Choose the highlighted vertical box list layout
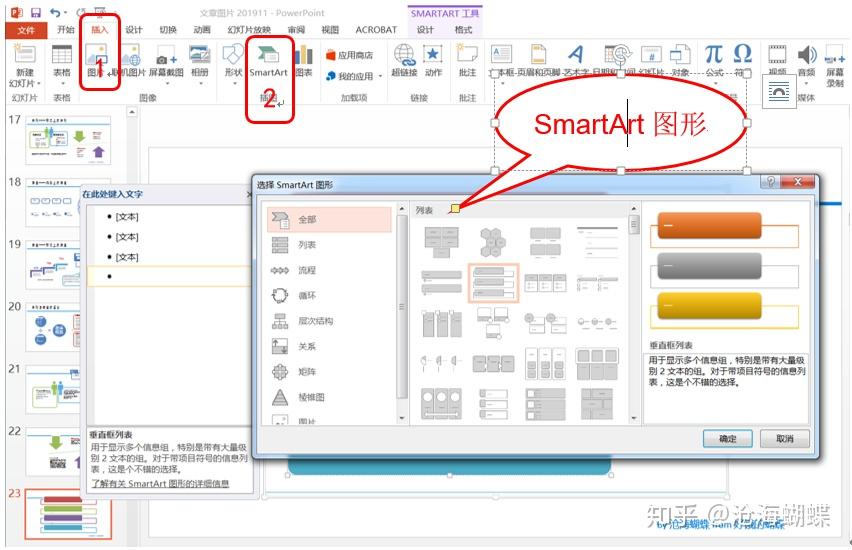The height and width of the screenshot is (550, 852). click(493, 283)
